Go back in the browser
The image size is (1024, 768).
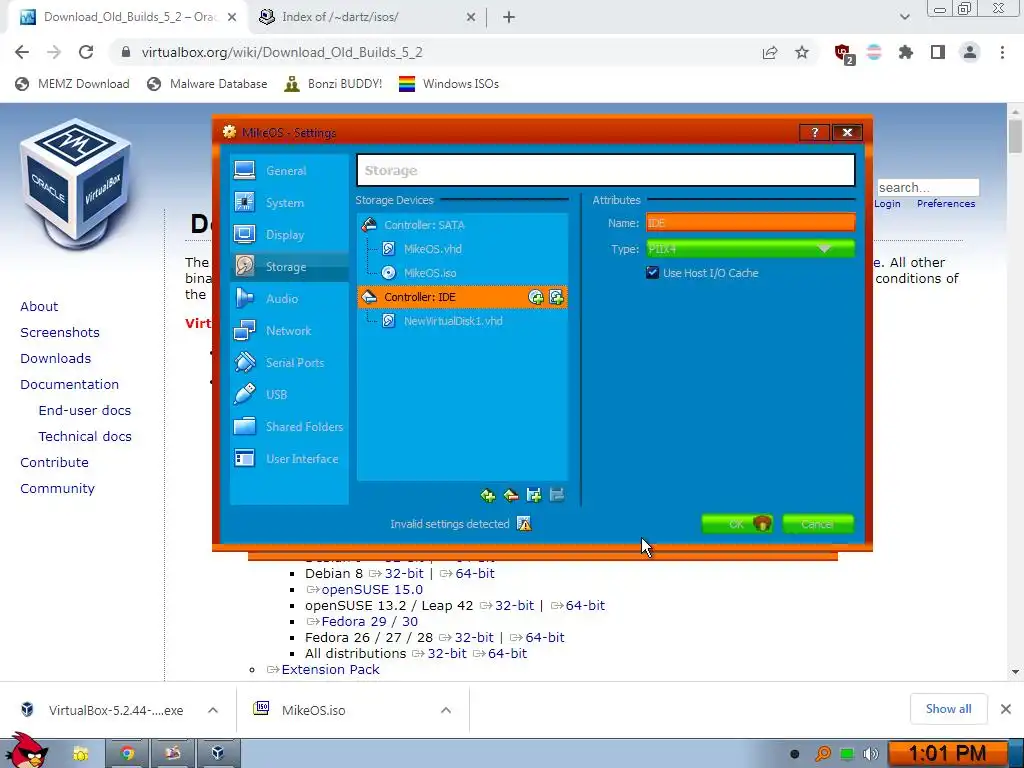pyautogui.click(x=22, y=52)
